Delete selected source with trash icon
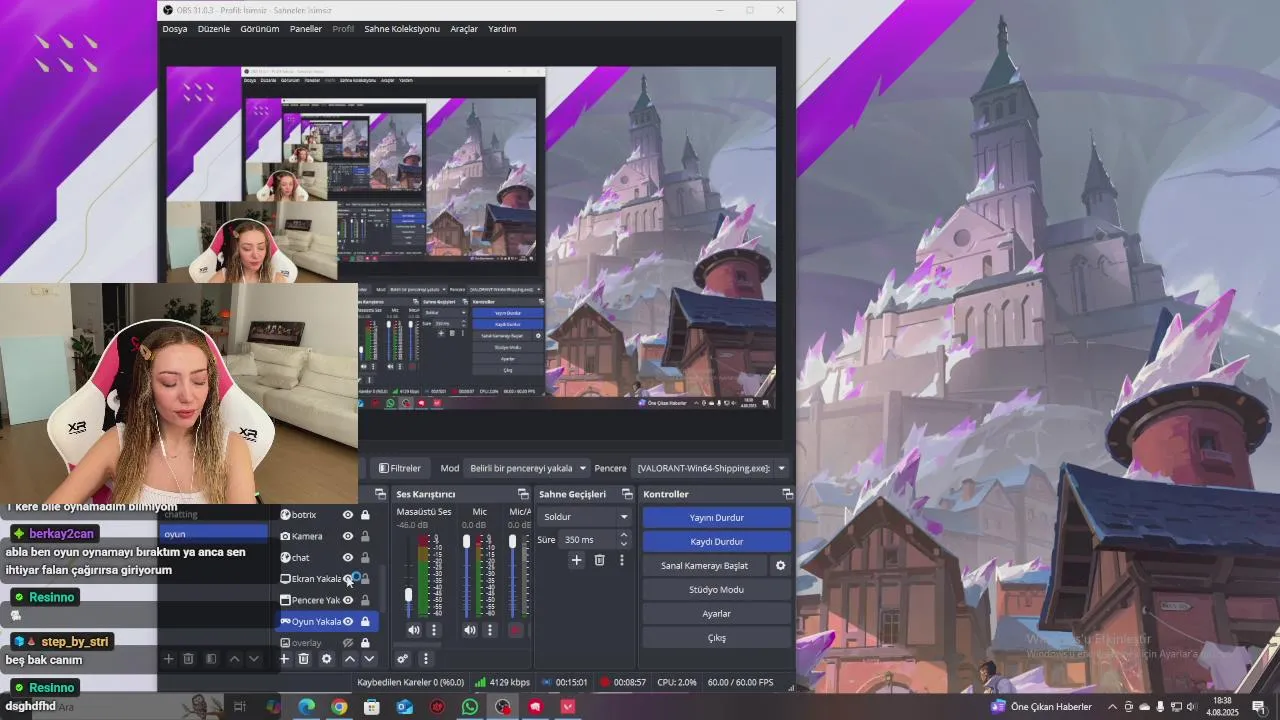The height and width of the screenshot is (720, 1280). pos(304,659)
